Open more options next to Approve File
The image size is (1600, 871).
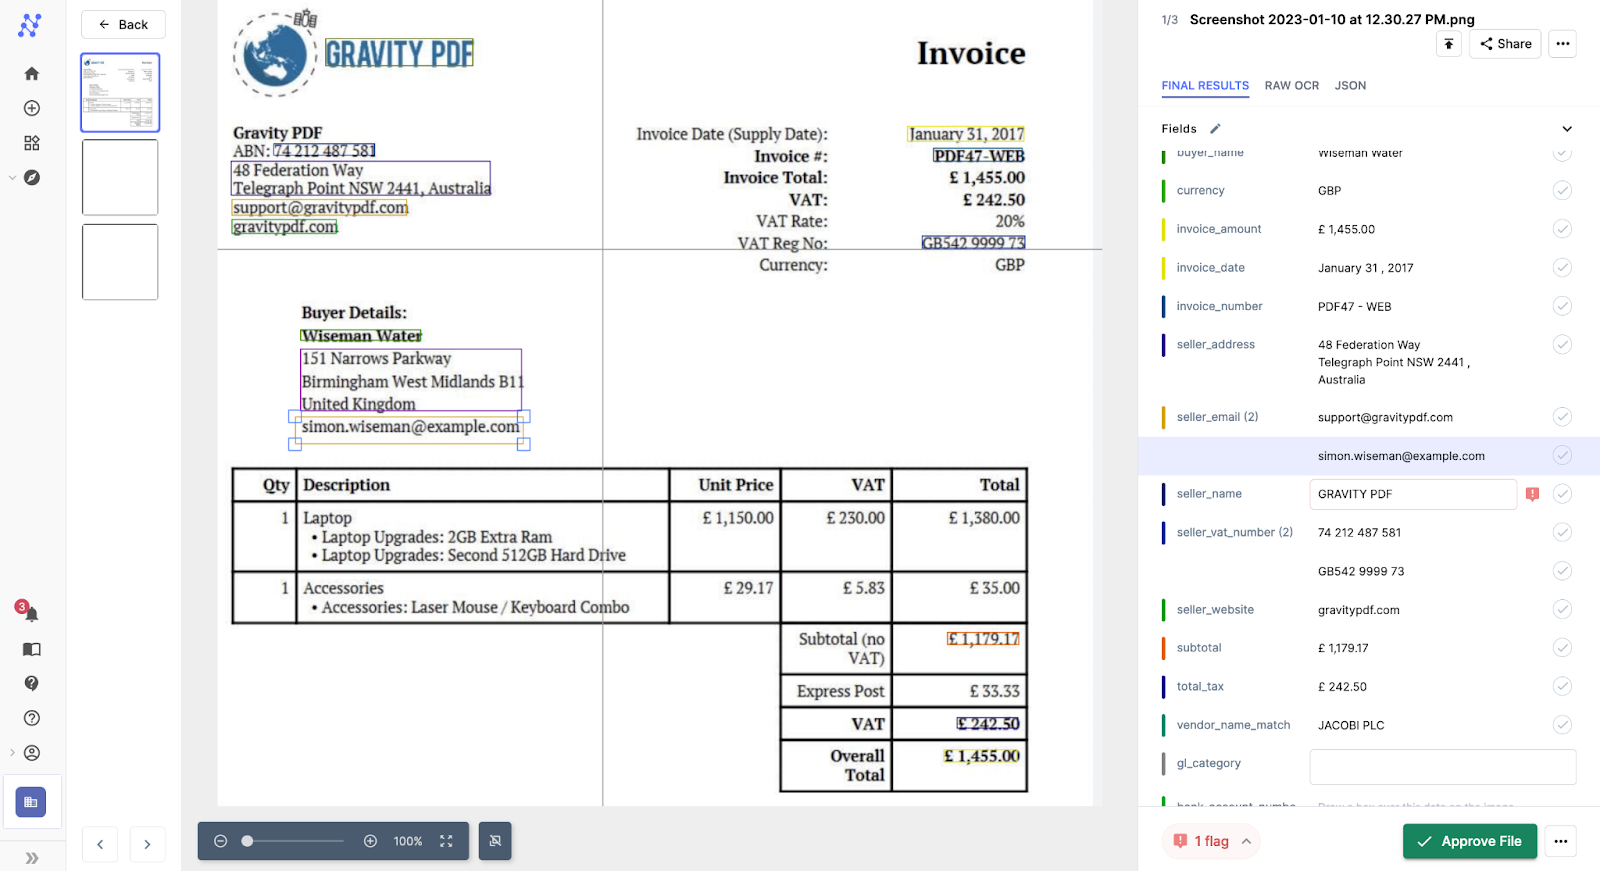(1561, 841)
